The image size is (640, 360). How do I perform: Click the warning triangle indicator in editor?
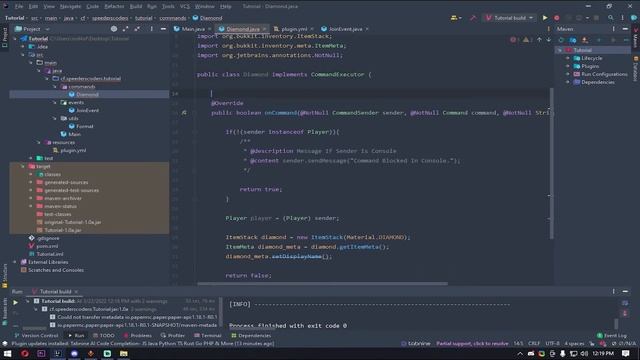pos(526,40)
